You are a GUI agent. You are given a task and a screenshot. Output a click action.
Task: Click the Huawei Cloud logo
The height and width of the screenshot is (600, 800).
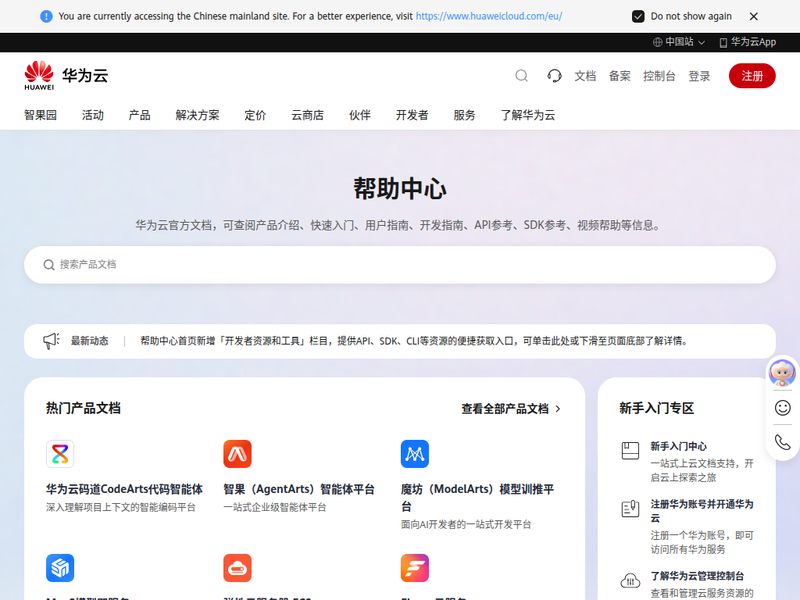pos(66,76)
